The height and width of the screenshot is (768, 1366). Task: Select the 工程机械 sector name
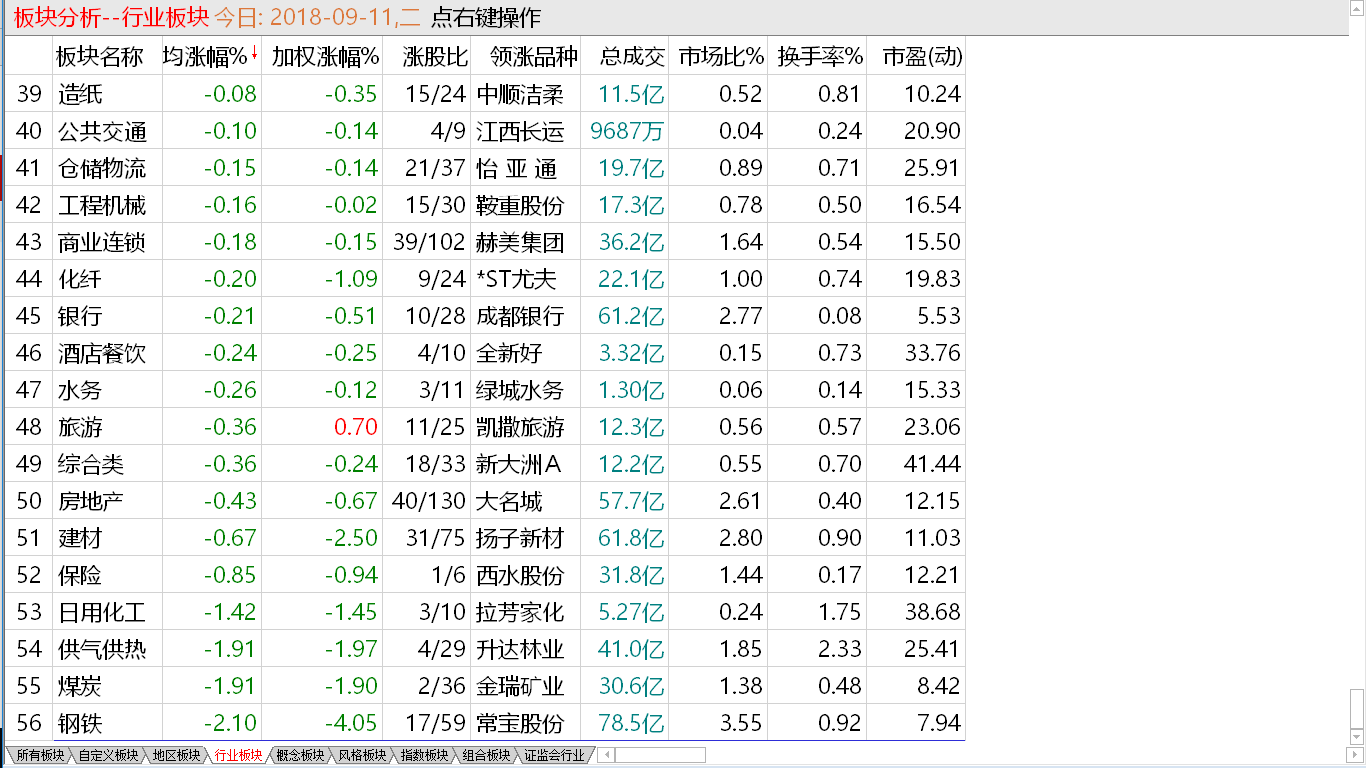click(102, 205)
